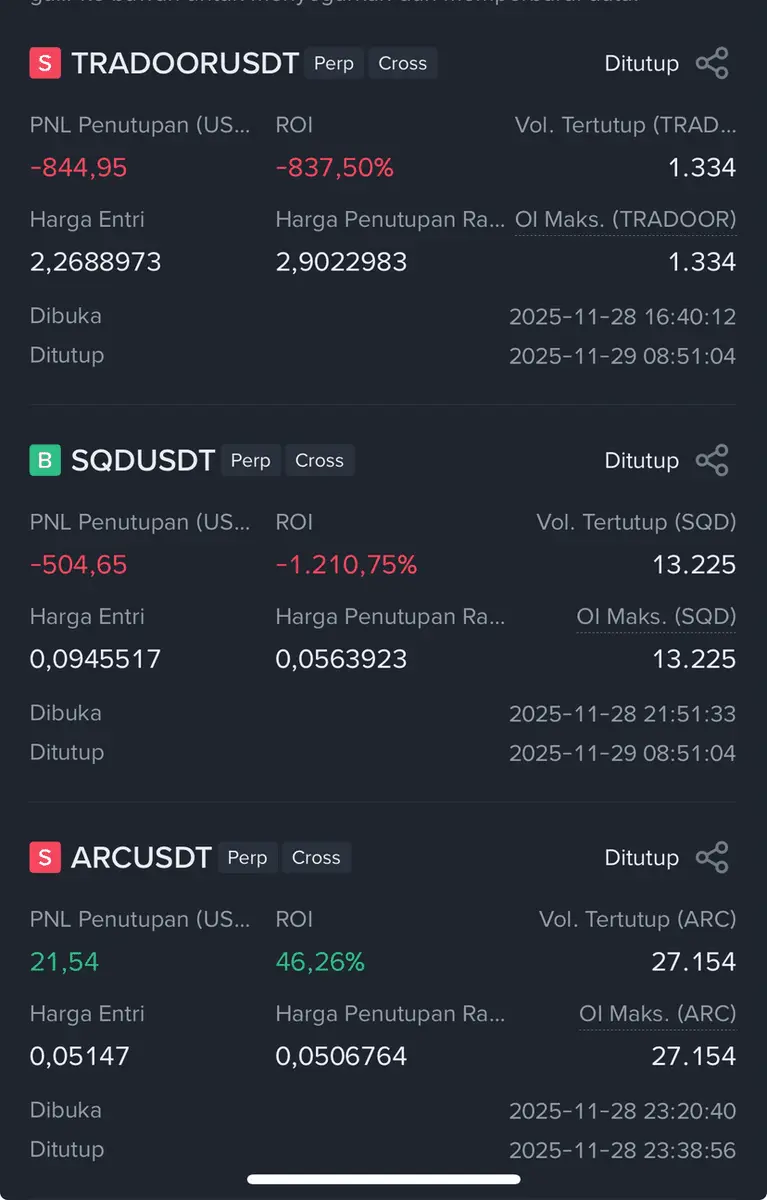The height and width of the screenshot is (1200, 767).
Task: Tap Cross tag on ARCUSDT
Action: (x=316, y=857)
